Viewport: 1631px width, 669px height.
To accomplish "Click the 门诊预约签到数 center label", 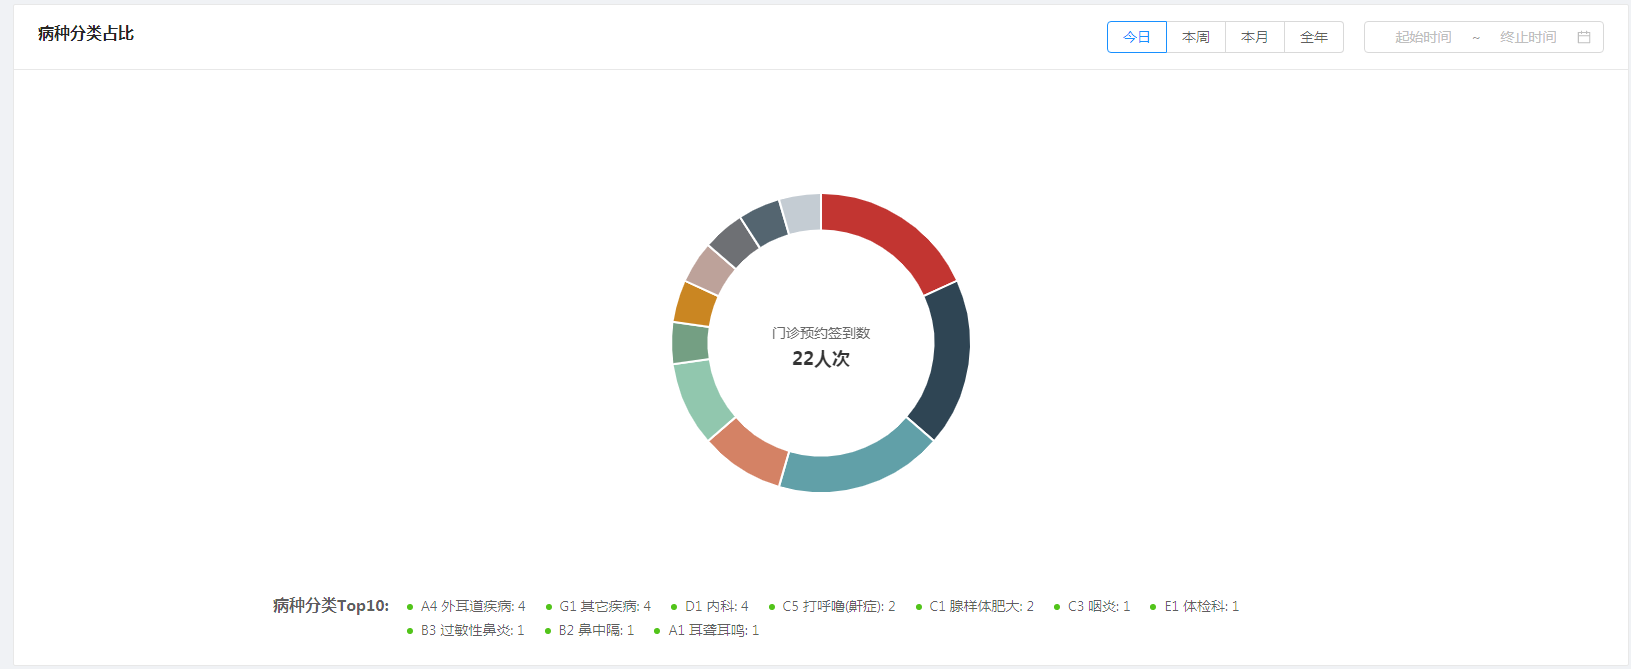I will [x=821, y=333].
